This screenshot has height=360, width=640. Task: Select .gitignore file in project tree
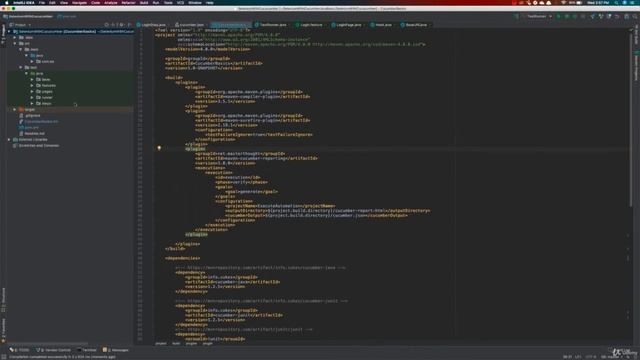pyautogui.click(x=32, y=116)
